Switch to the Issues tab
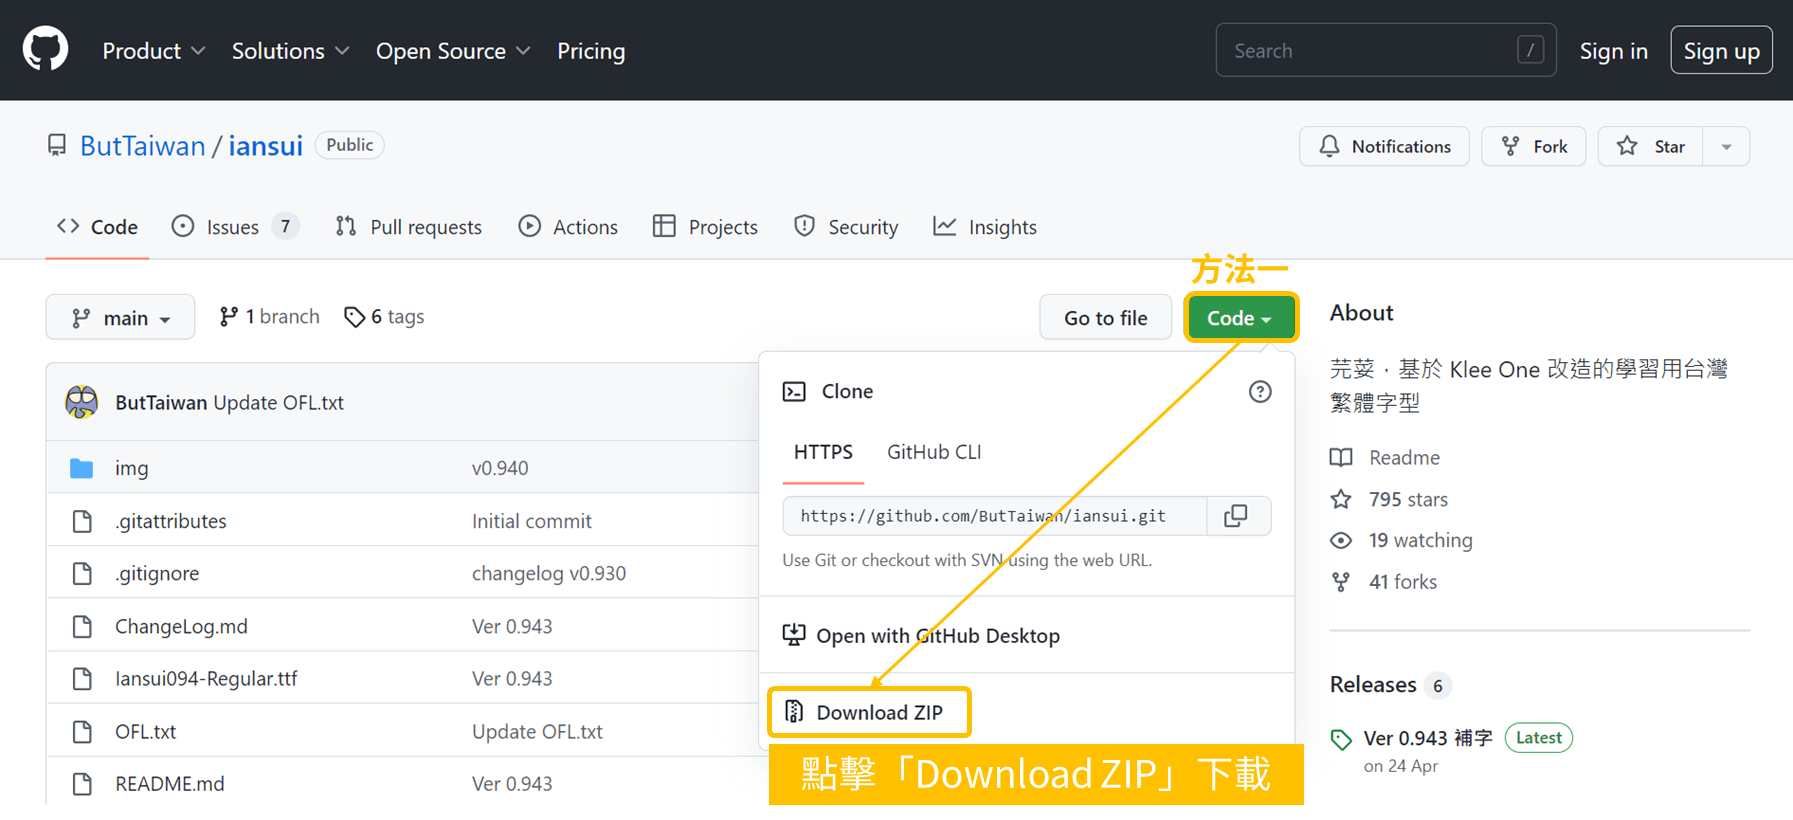Screen dimensions: 1793x820 click(x=235, y=227)
